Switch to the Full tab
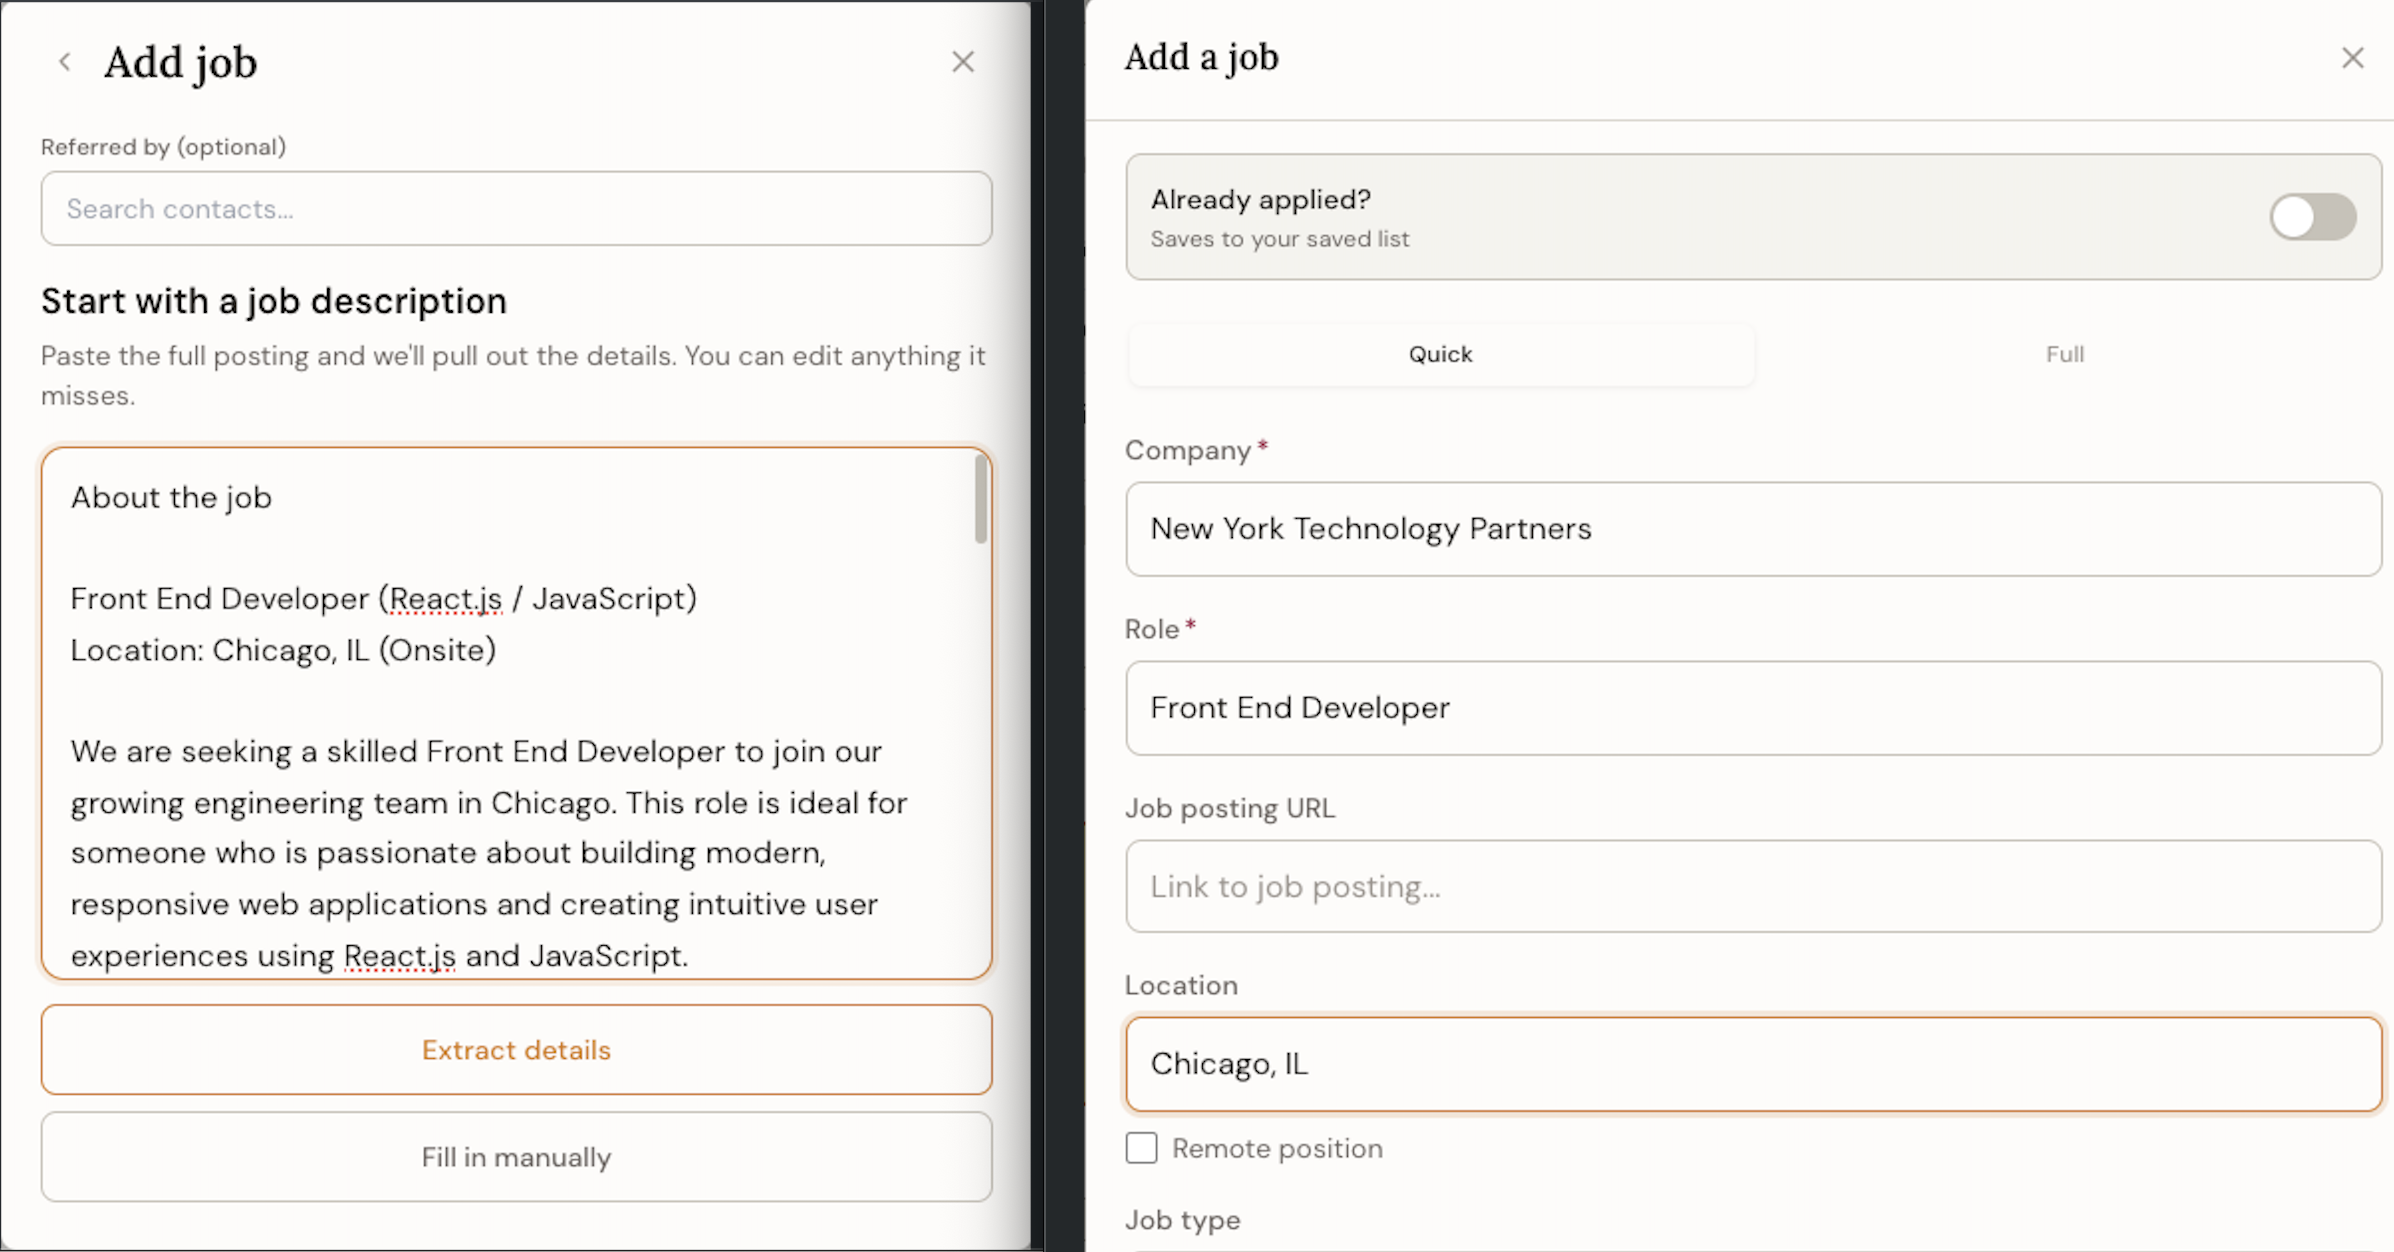 [2065, 354]
